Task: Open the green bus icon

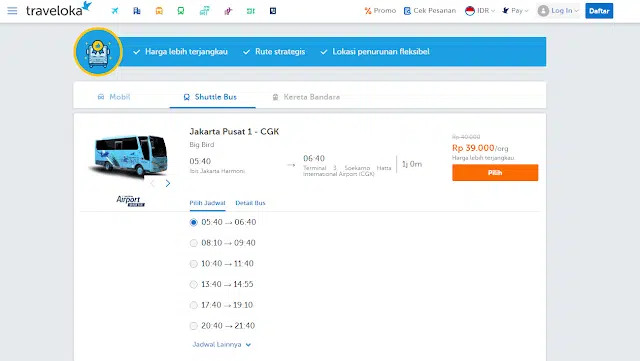Action: point(181,11)
